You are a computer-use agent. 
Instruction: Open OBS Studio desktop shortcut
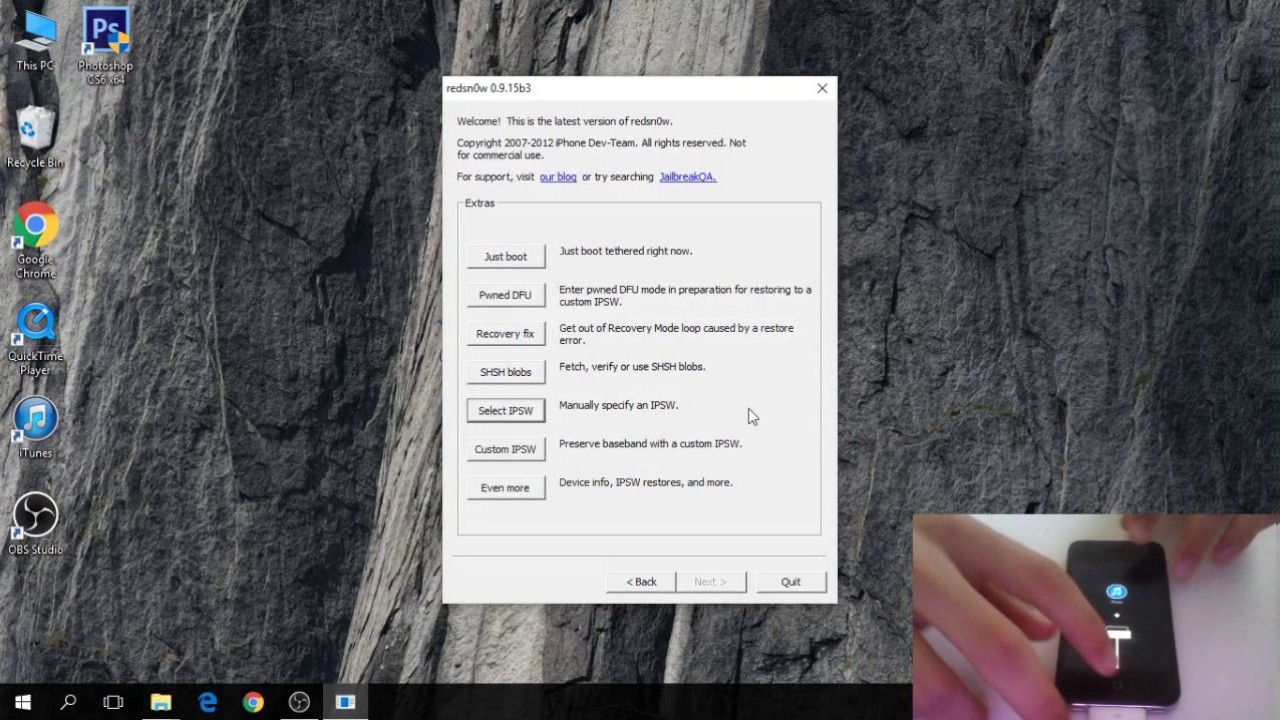(35, 524)
